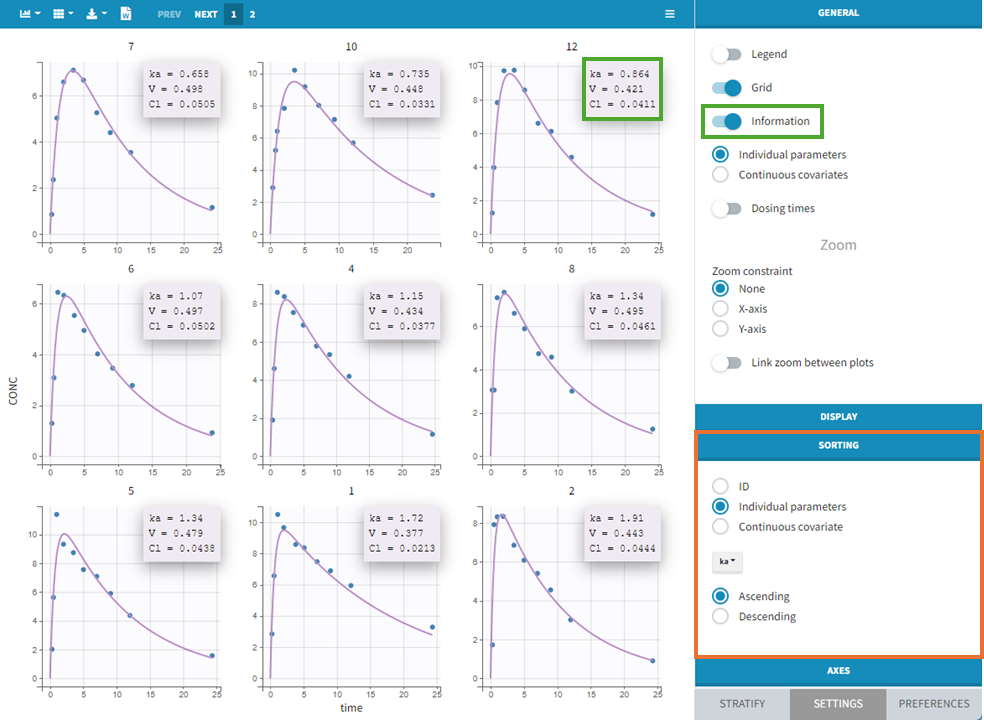Enable the Legend toggle
The image size is (984, 720).
(x=727, y=54)
